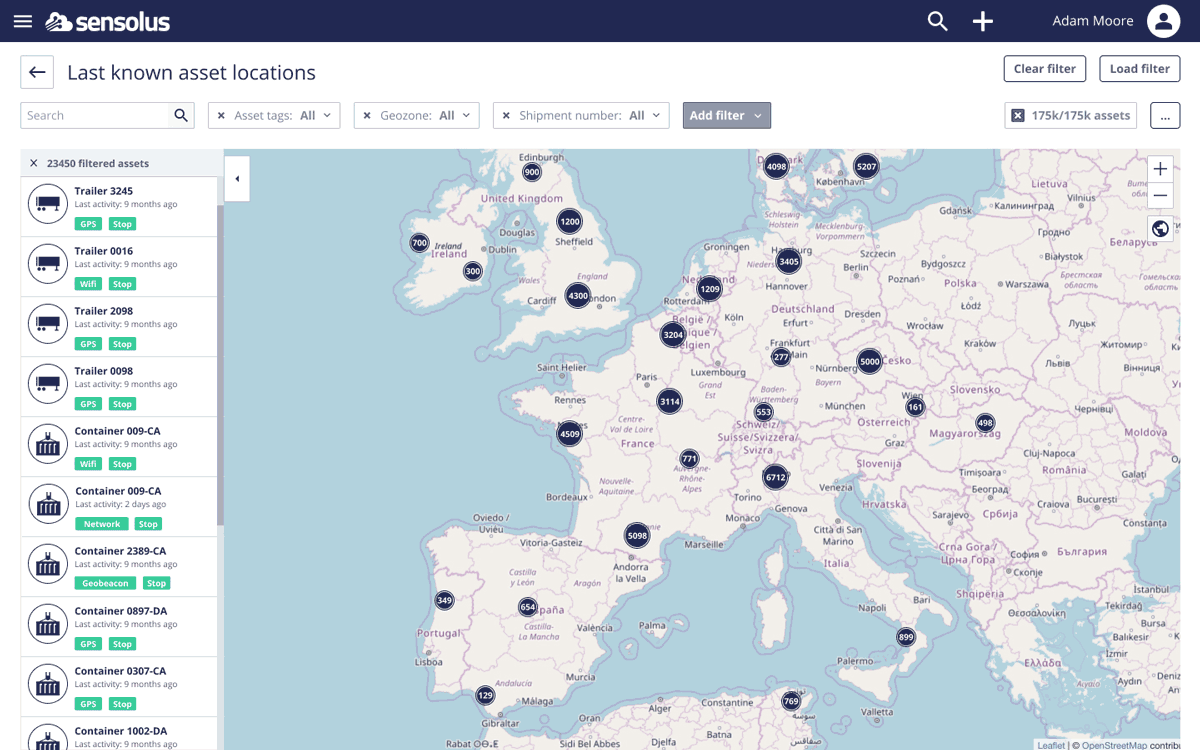Select the 5098 cluster marker on map
The width and height of the screenshot is (1200, 750).
637,536
